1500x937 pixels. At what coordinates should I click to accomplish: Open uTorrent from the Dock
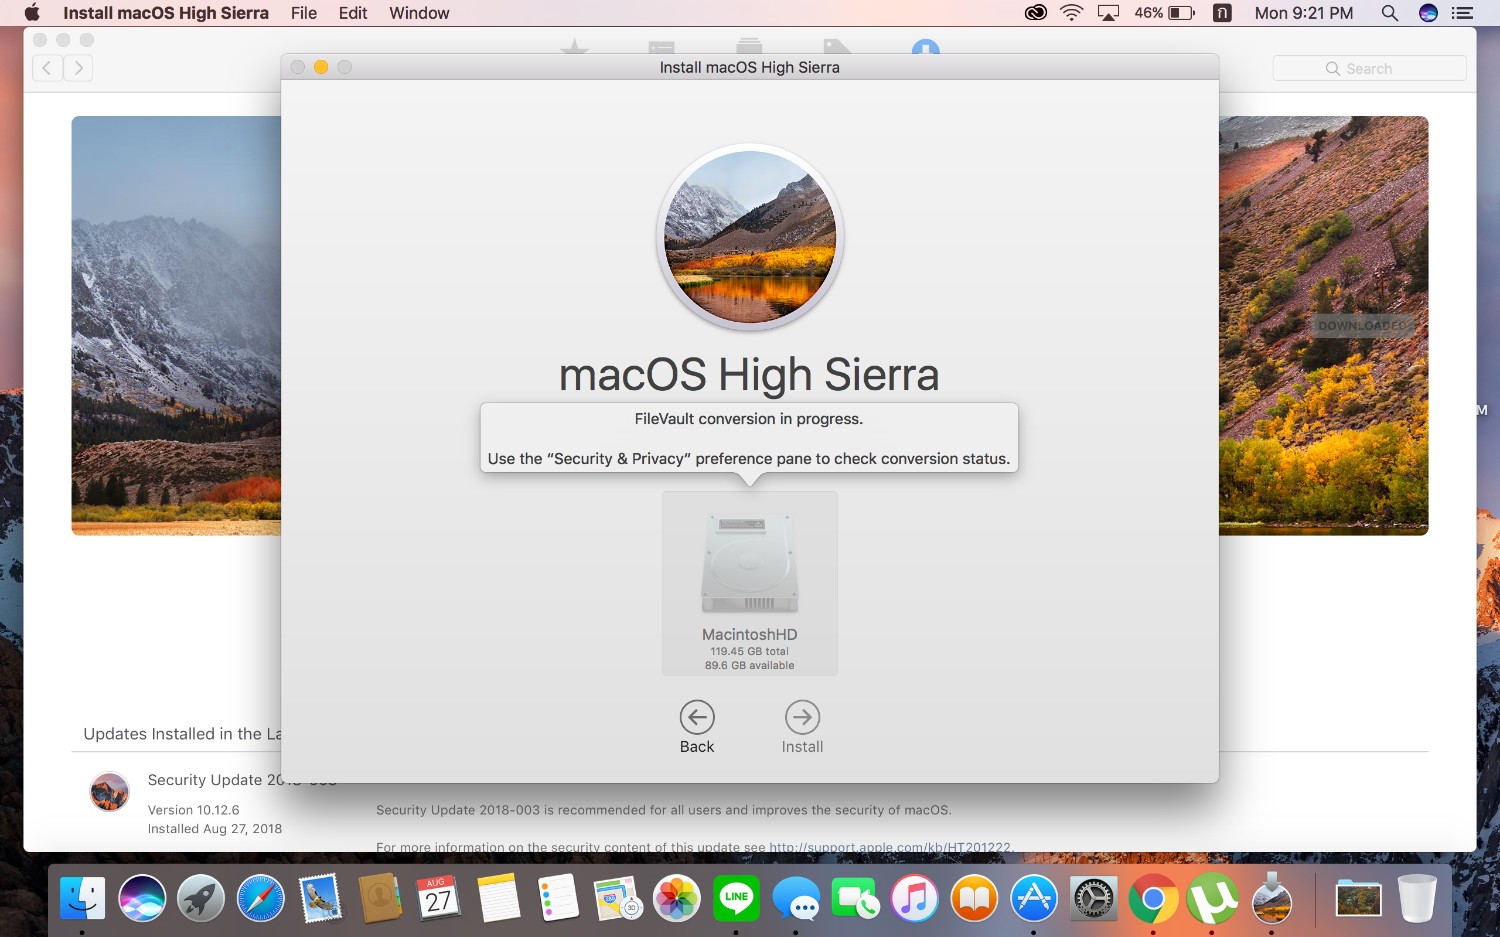1212,898
